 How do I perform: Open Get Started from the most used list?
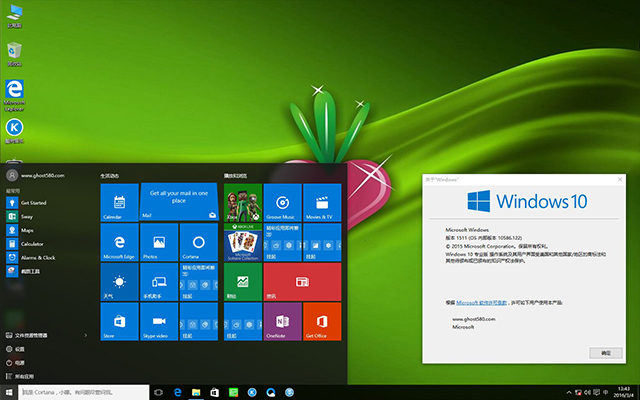[34, 201]
